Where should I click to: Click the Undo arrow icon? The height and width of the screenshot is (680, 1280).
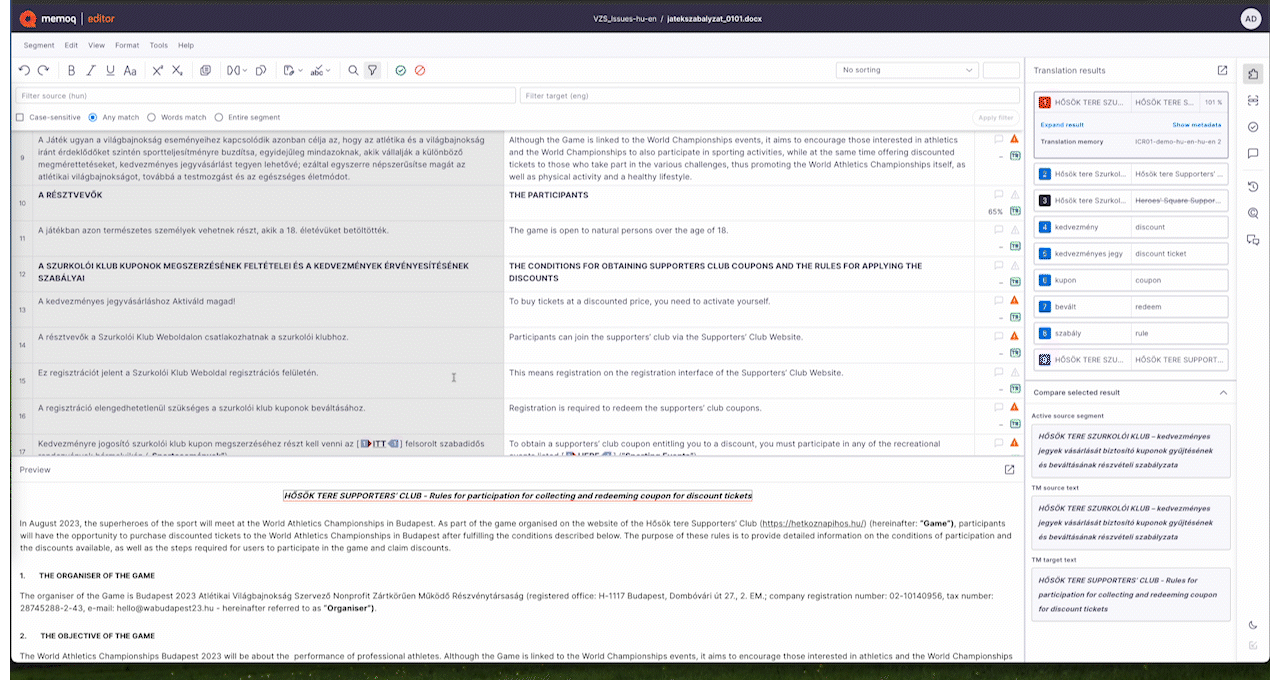[x=25, y=70]
